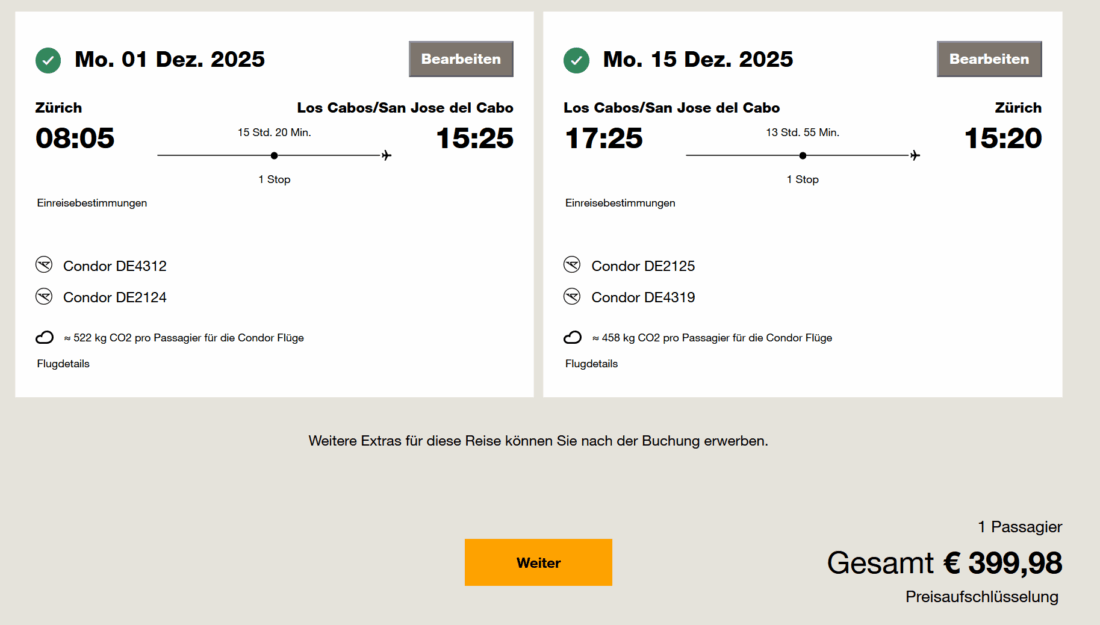
Task: Click the Condor logo beside DE4319
Action: click(x=572, y=297)
